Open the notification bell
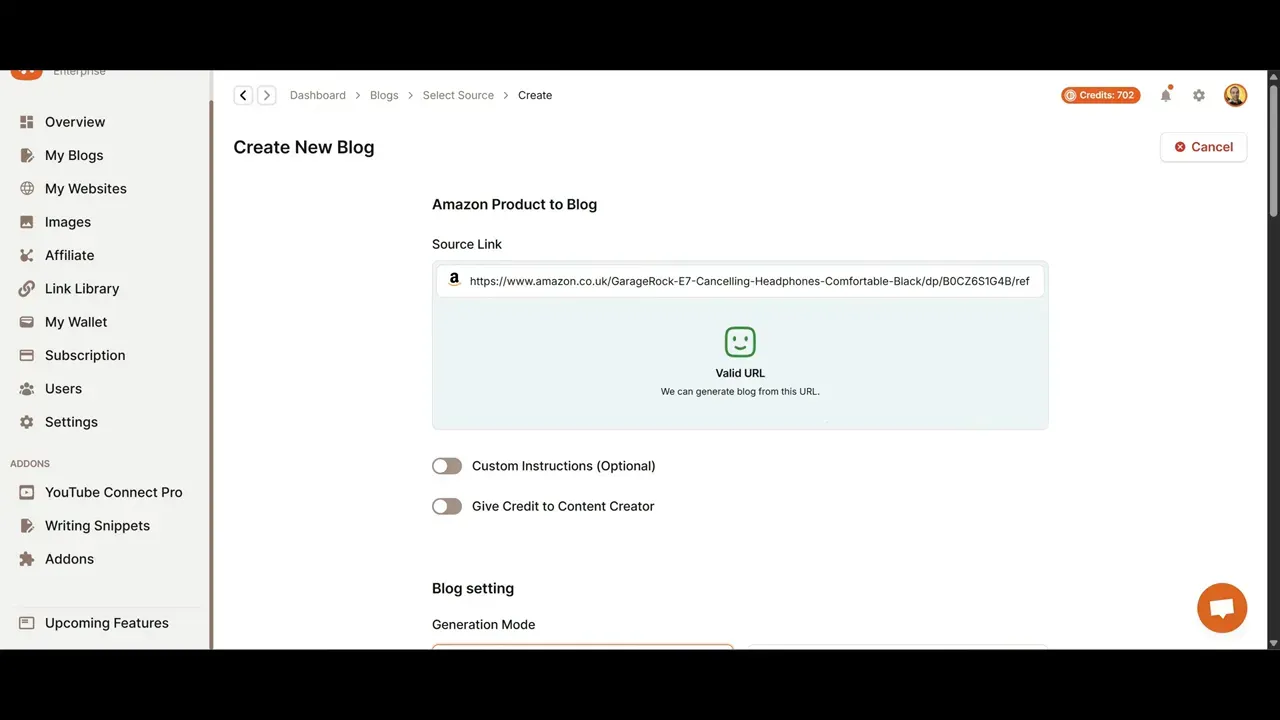Image resolution: width=1280 pixels, height=720 pixels. click(1165, 95)
